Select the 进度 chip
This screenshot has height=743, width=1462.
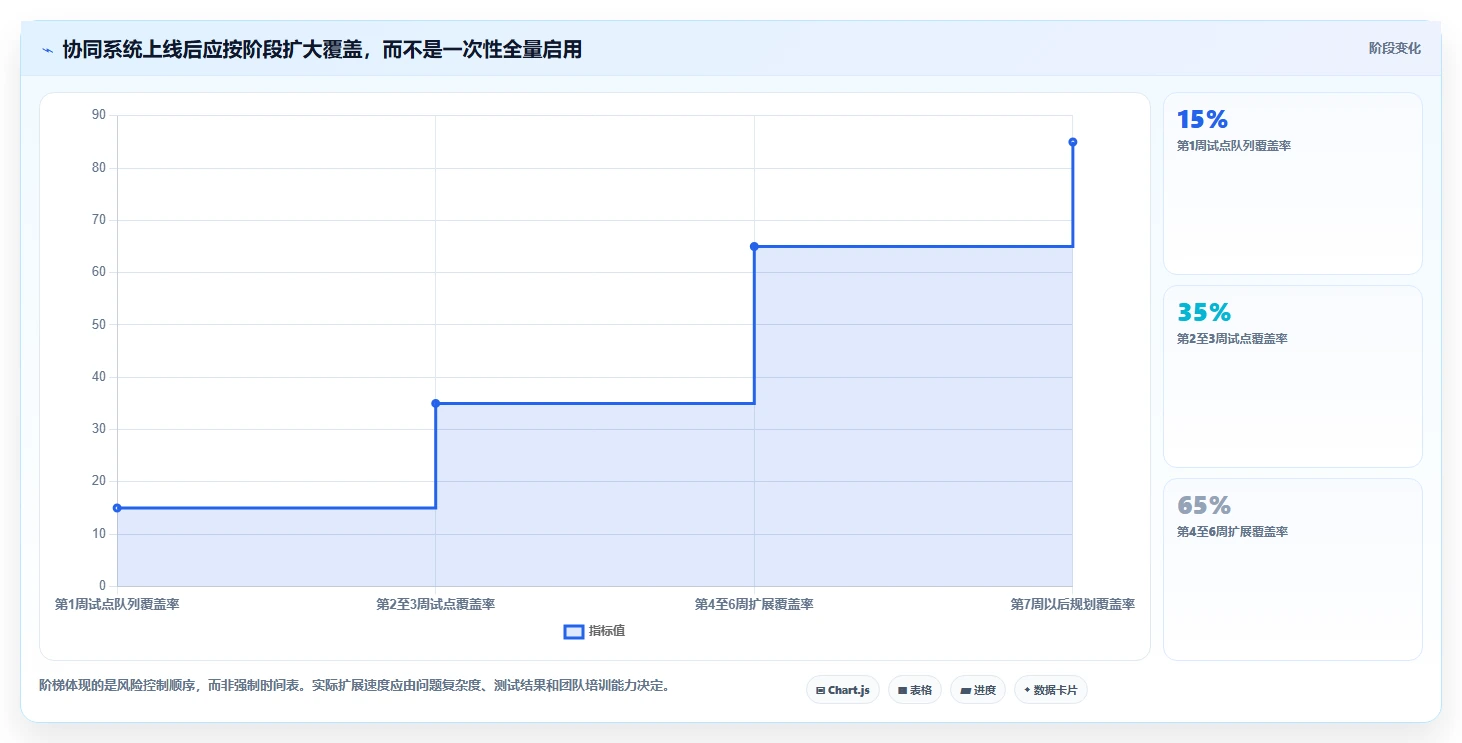[x=978, y=690]
